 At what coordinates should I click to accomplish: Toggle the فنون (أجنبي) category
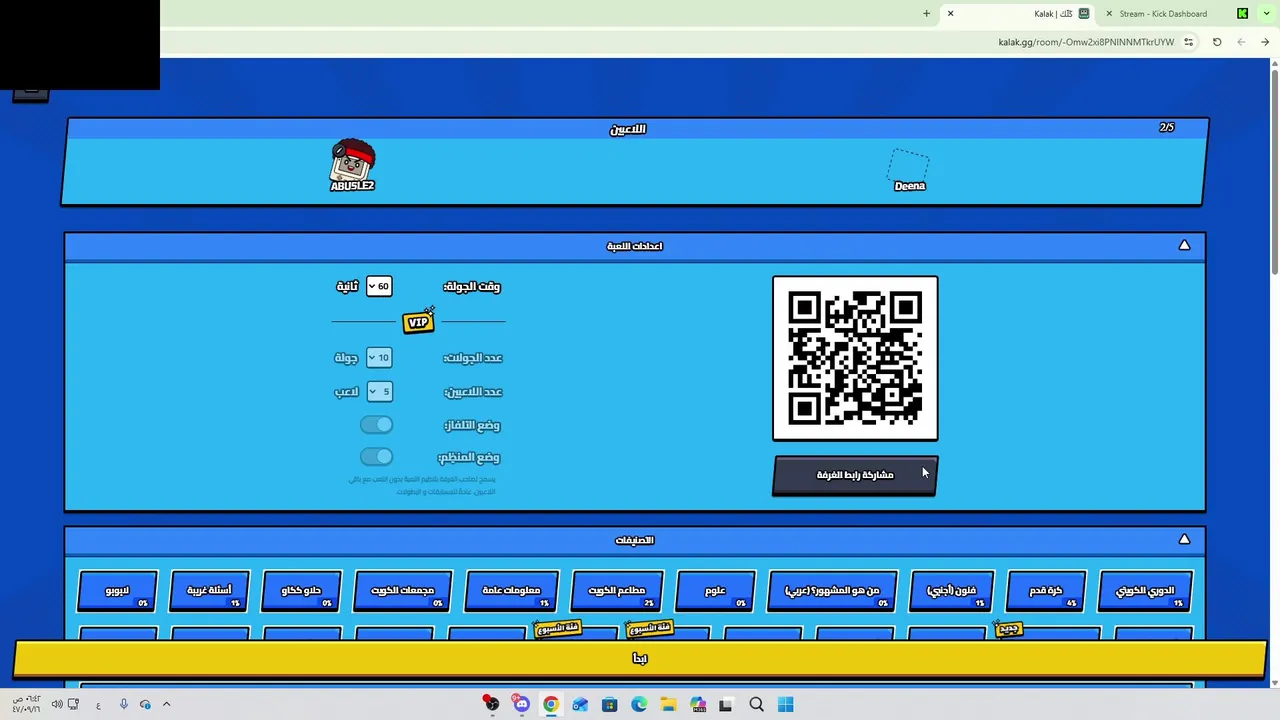pyautogui.click(x=951, y=591)
